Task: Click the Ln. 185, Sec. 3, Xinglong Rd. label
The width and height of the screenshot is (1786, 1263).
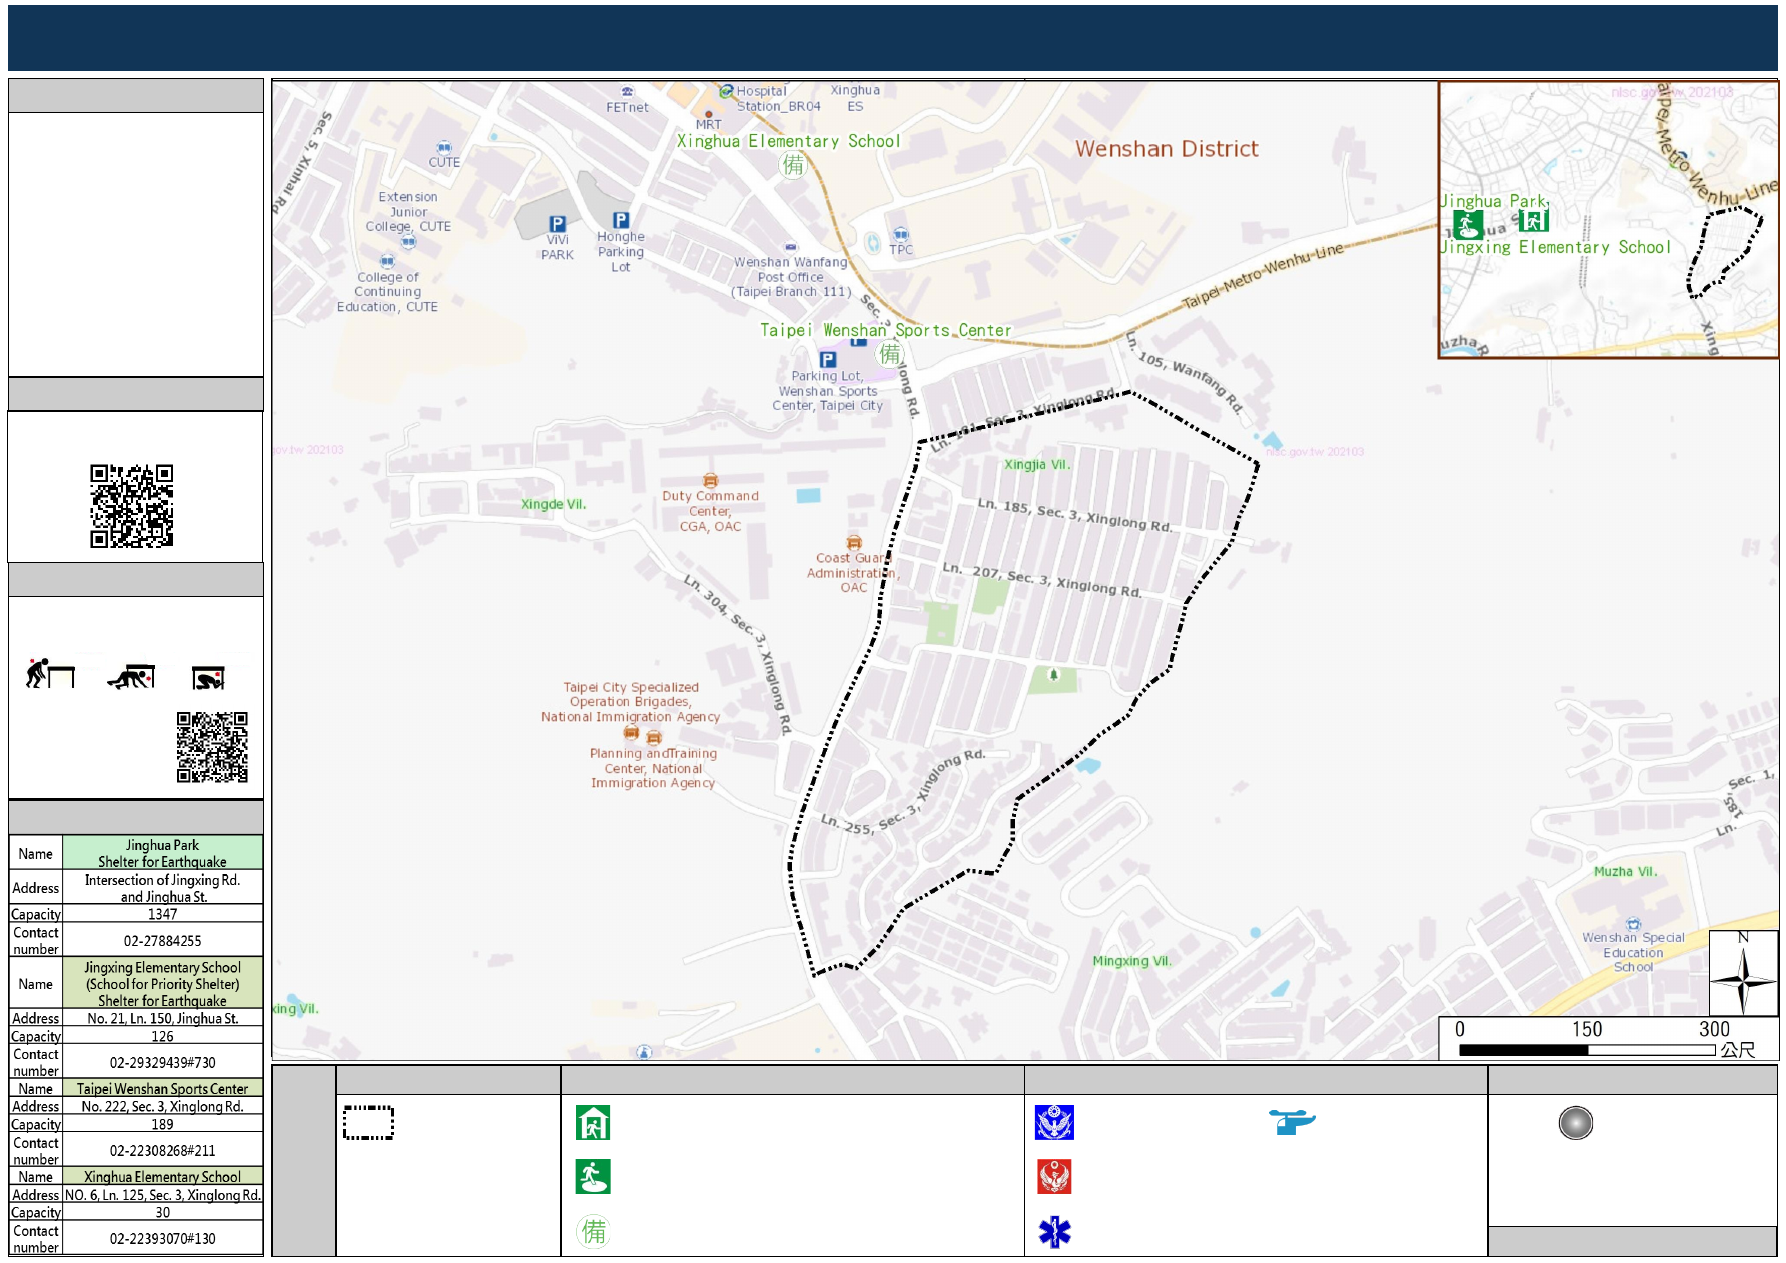Action: [1074, 514]
